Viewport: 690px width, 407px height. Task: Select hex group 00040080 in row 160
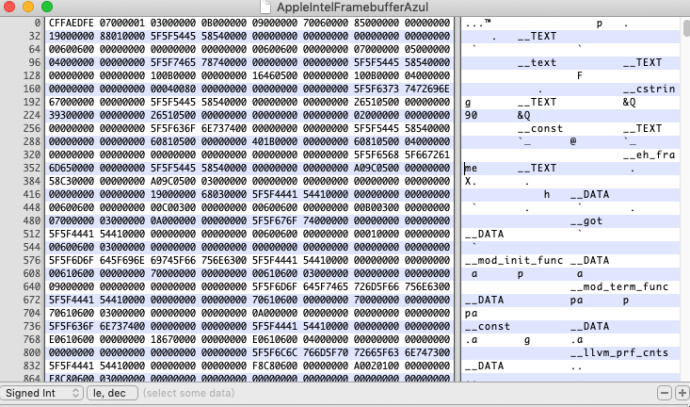[173, 89]
